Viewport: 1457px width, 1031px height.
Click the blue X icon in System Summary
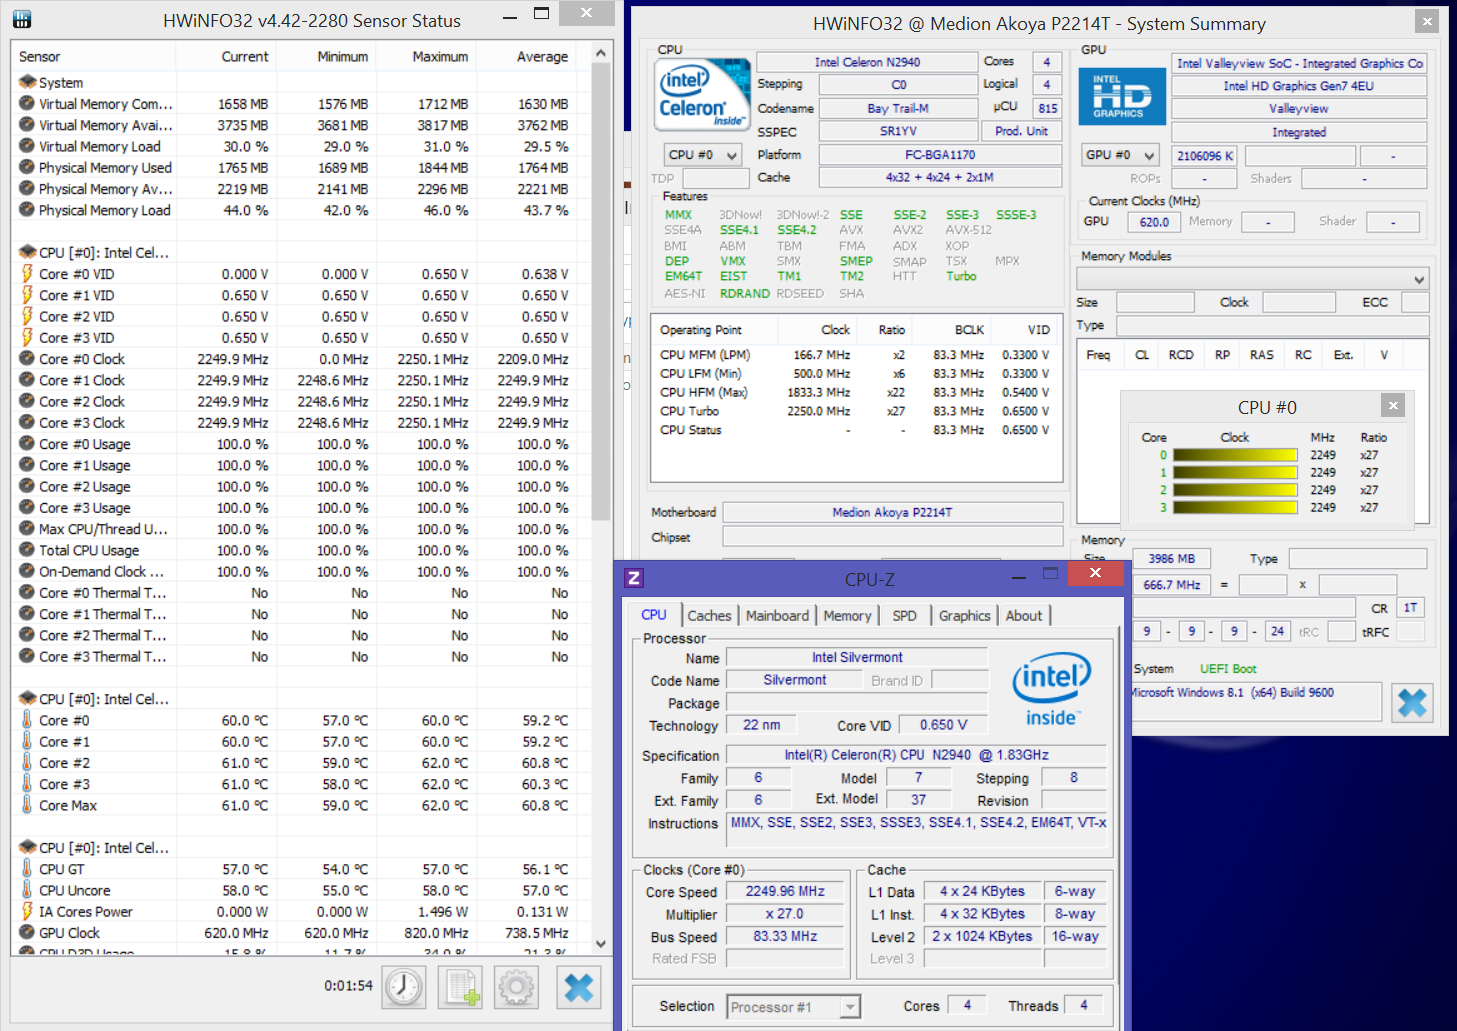point(1412,703)
